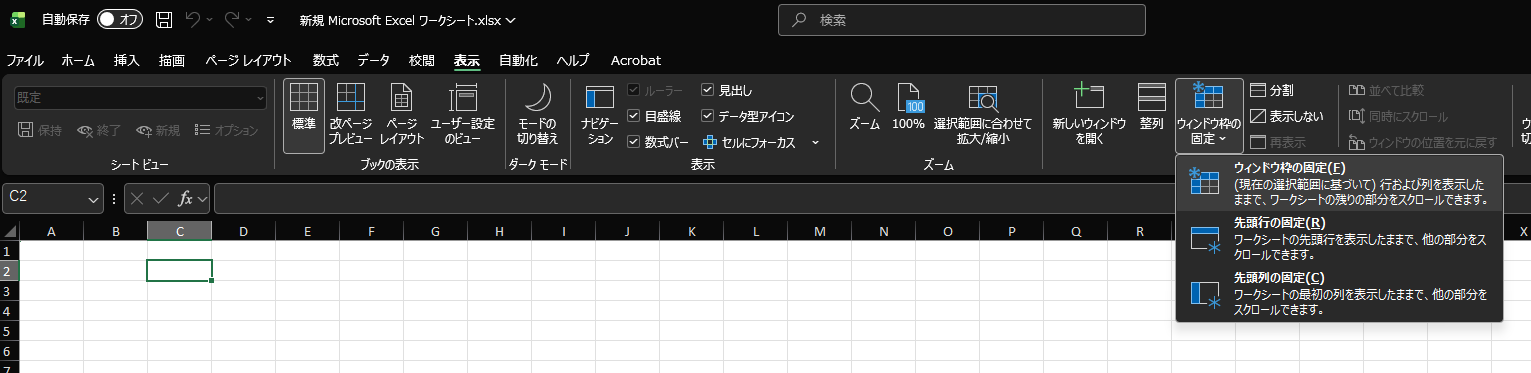Open the セルにフォーカス dropdown arrow
The image size is (1531, 373).
[815, 142]
